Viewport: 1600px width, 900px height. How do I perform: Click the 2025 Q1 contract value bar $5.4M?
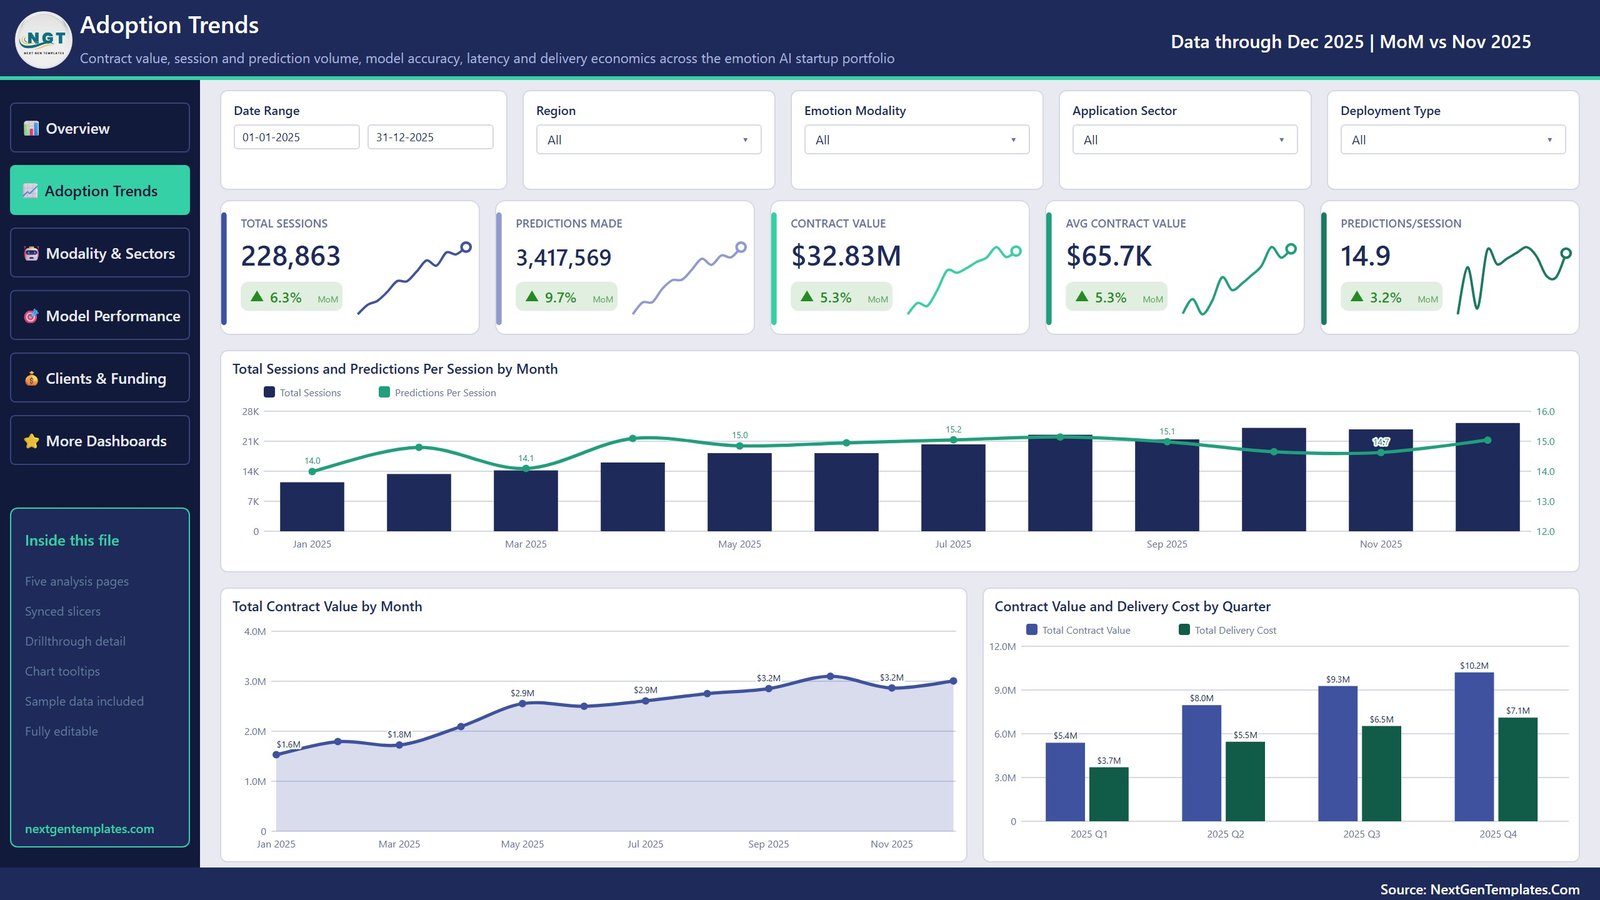tap(1065, 782)
